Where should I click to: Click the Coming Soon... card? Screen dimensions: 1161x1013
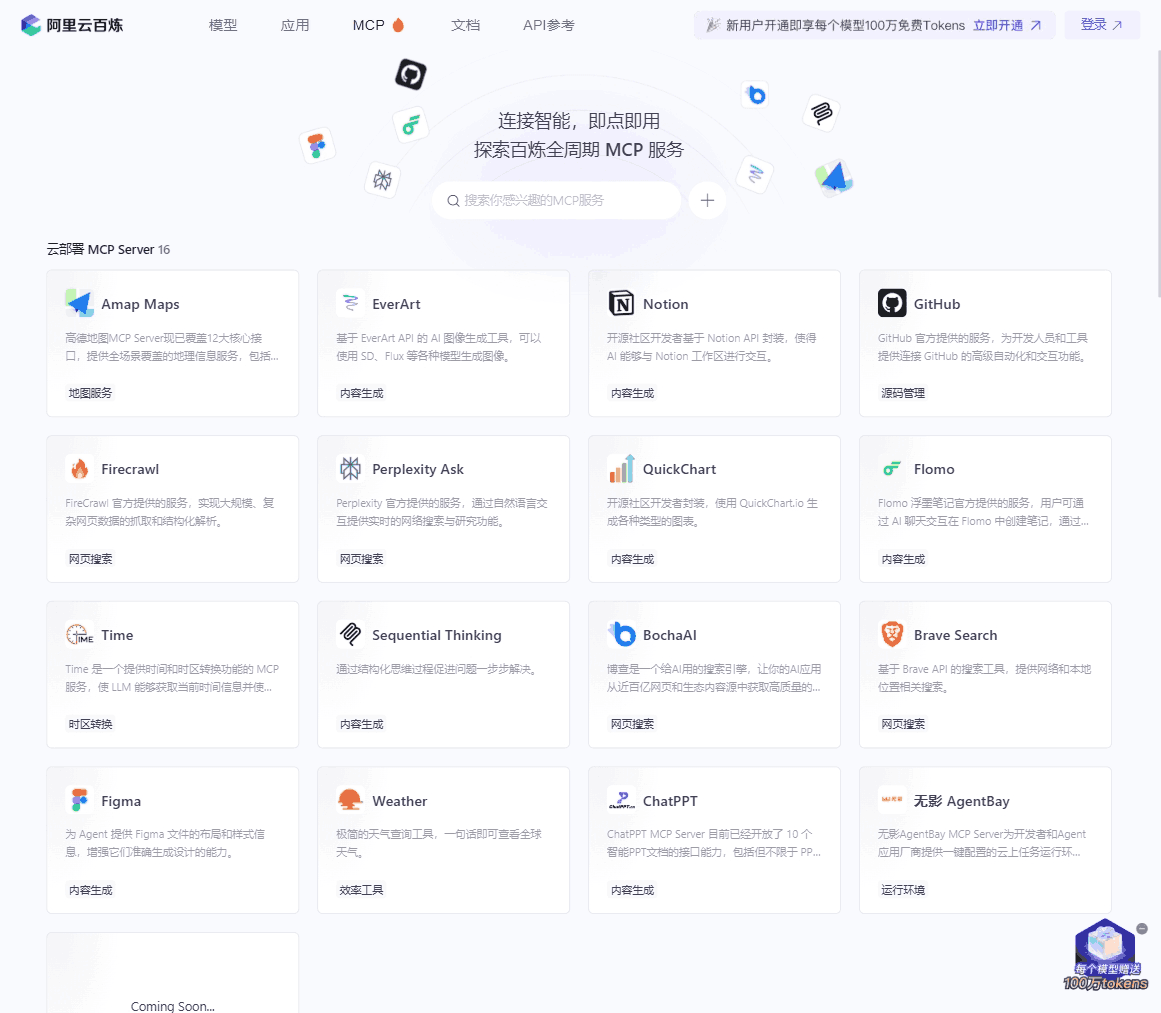[x=173, y=973]
